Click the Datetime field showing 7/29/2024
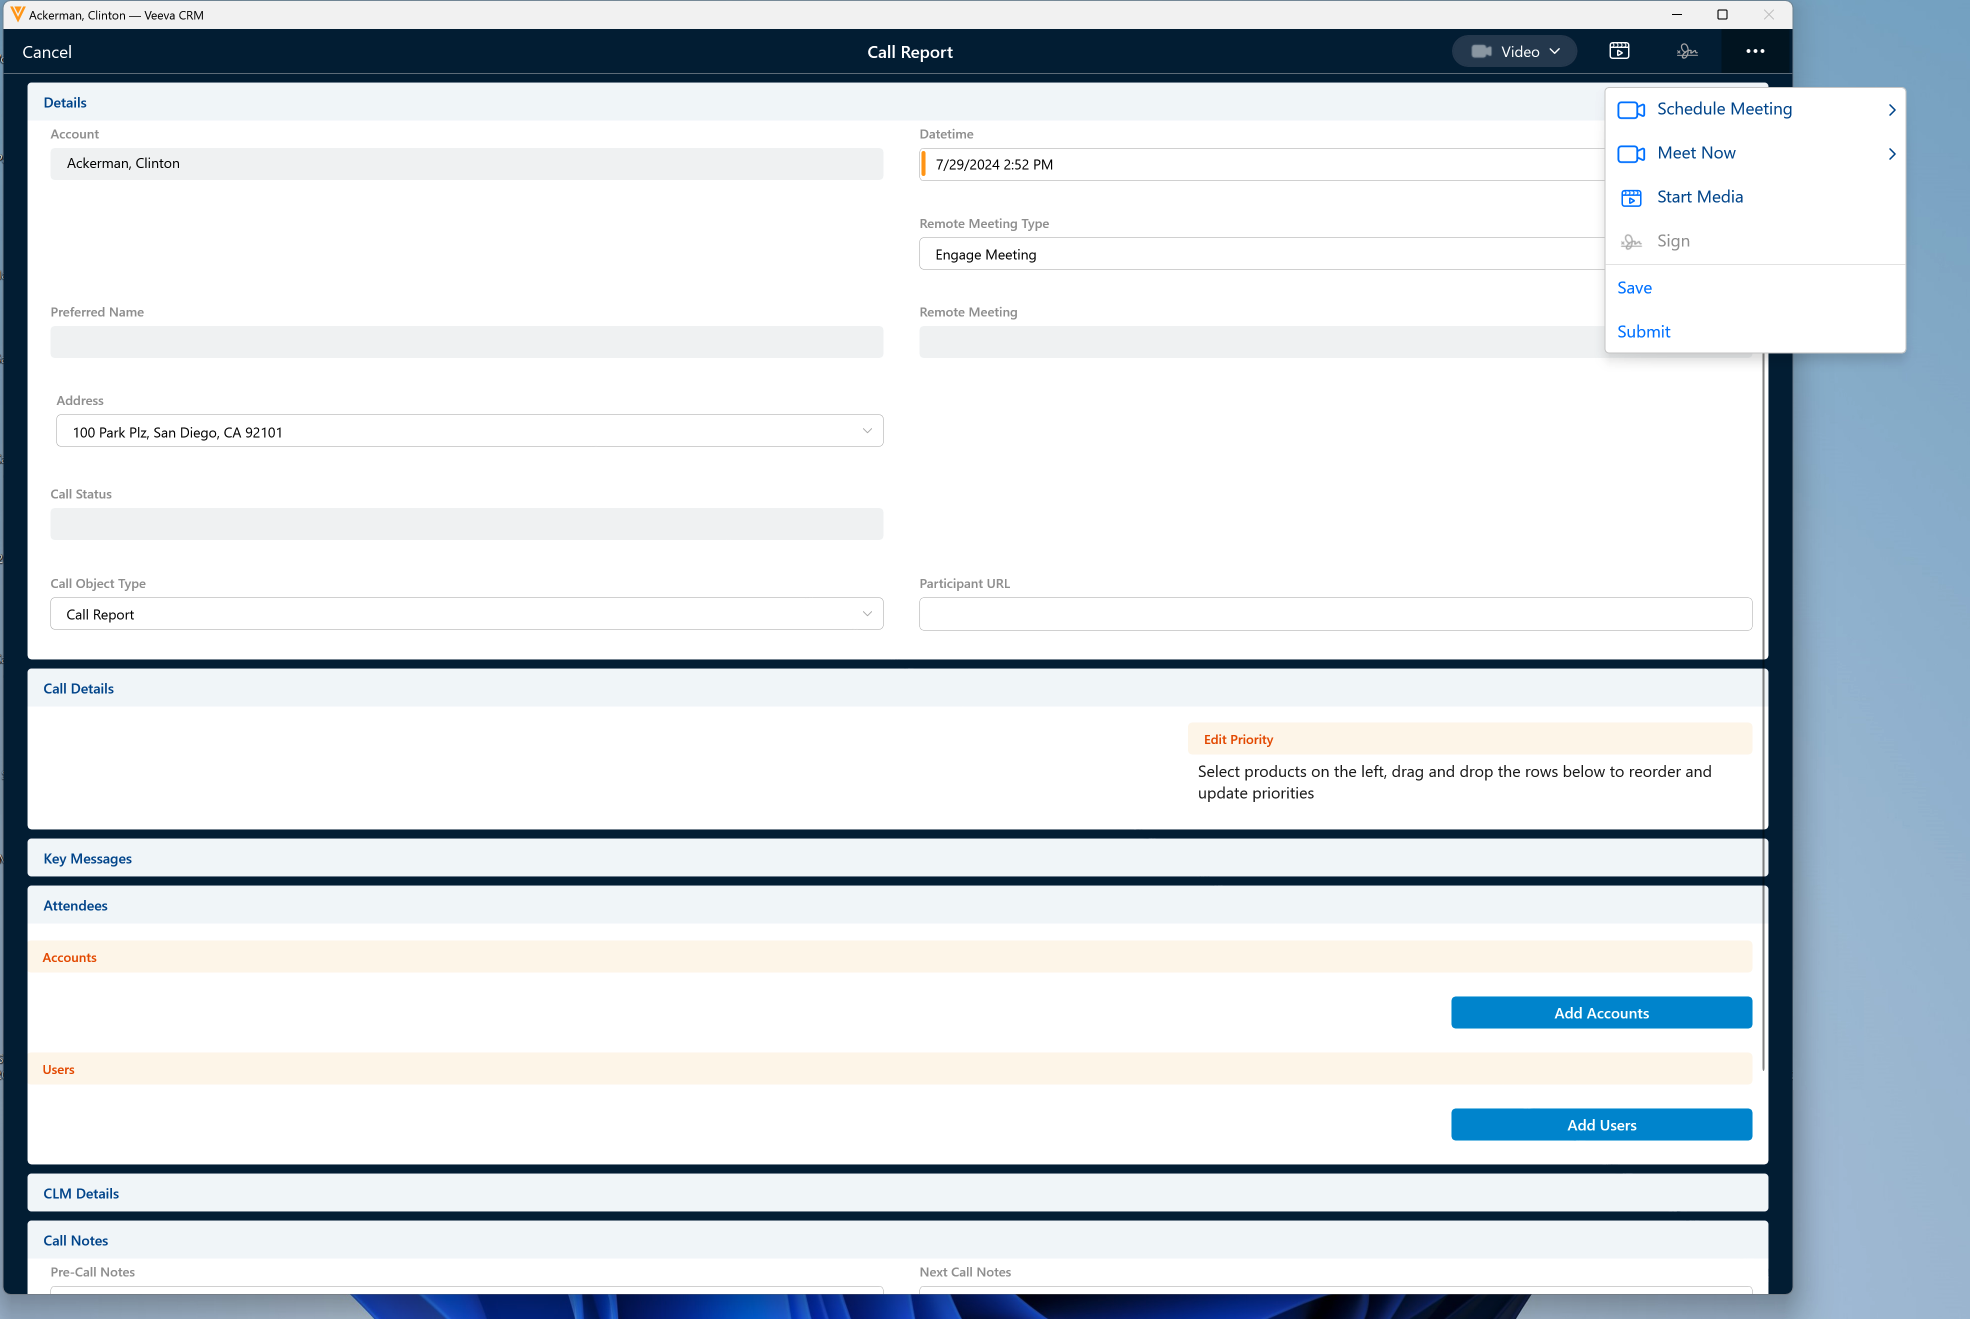This screenshot has width=1970, height=1319. (x=1260, y=165)
